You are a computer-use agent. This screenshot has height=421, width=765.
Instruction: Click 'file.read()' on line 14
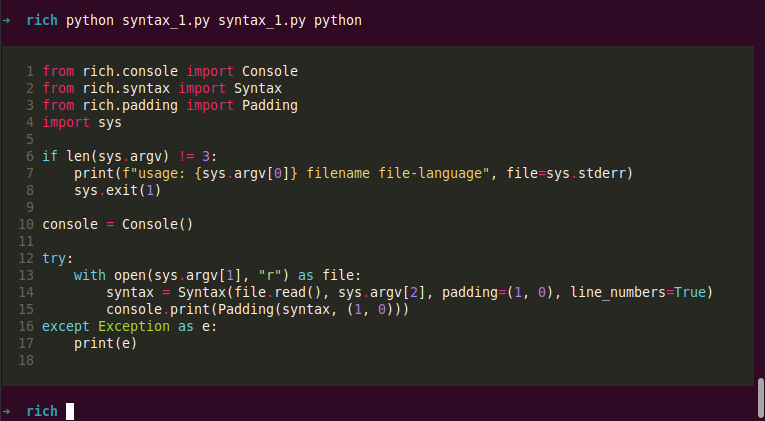click(278, 292)
